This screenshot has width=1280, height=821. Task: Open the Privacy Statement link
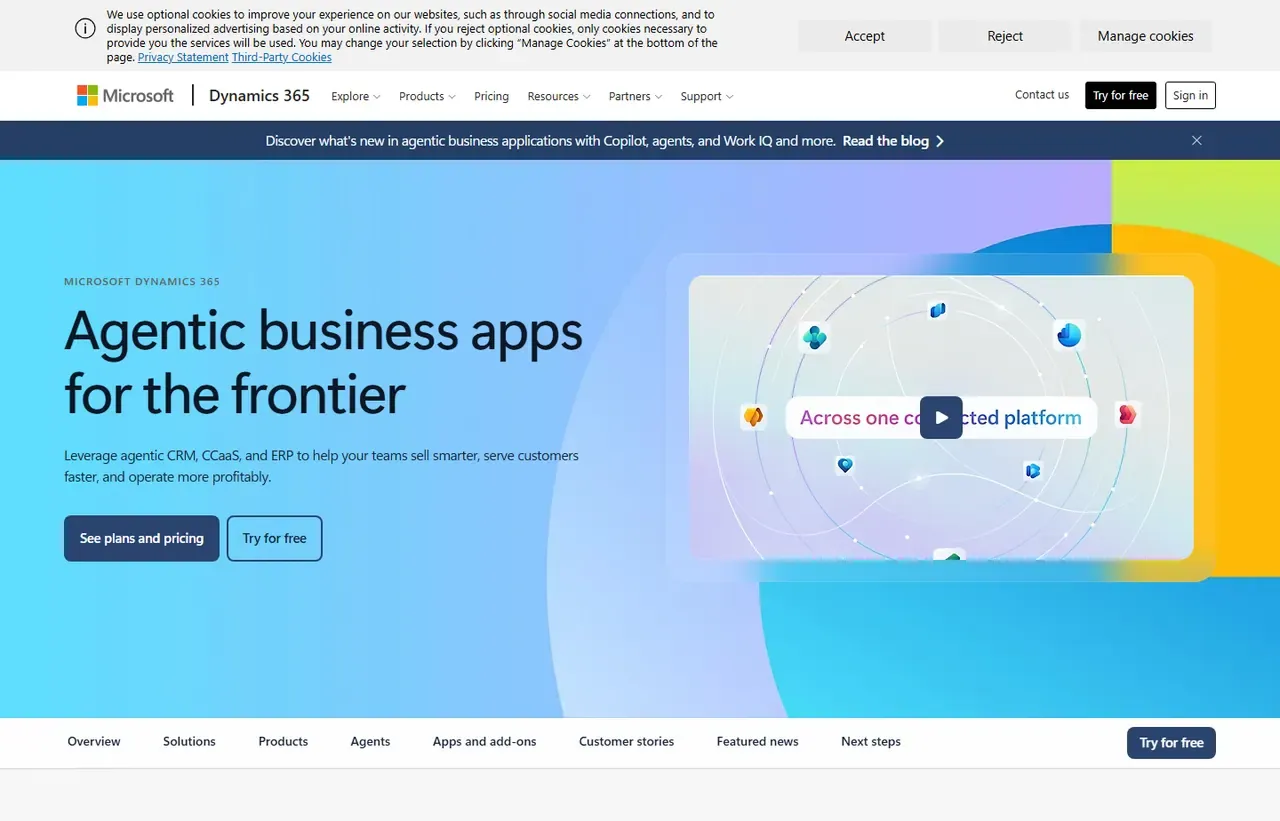pos(183,58)
